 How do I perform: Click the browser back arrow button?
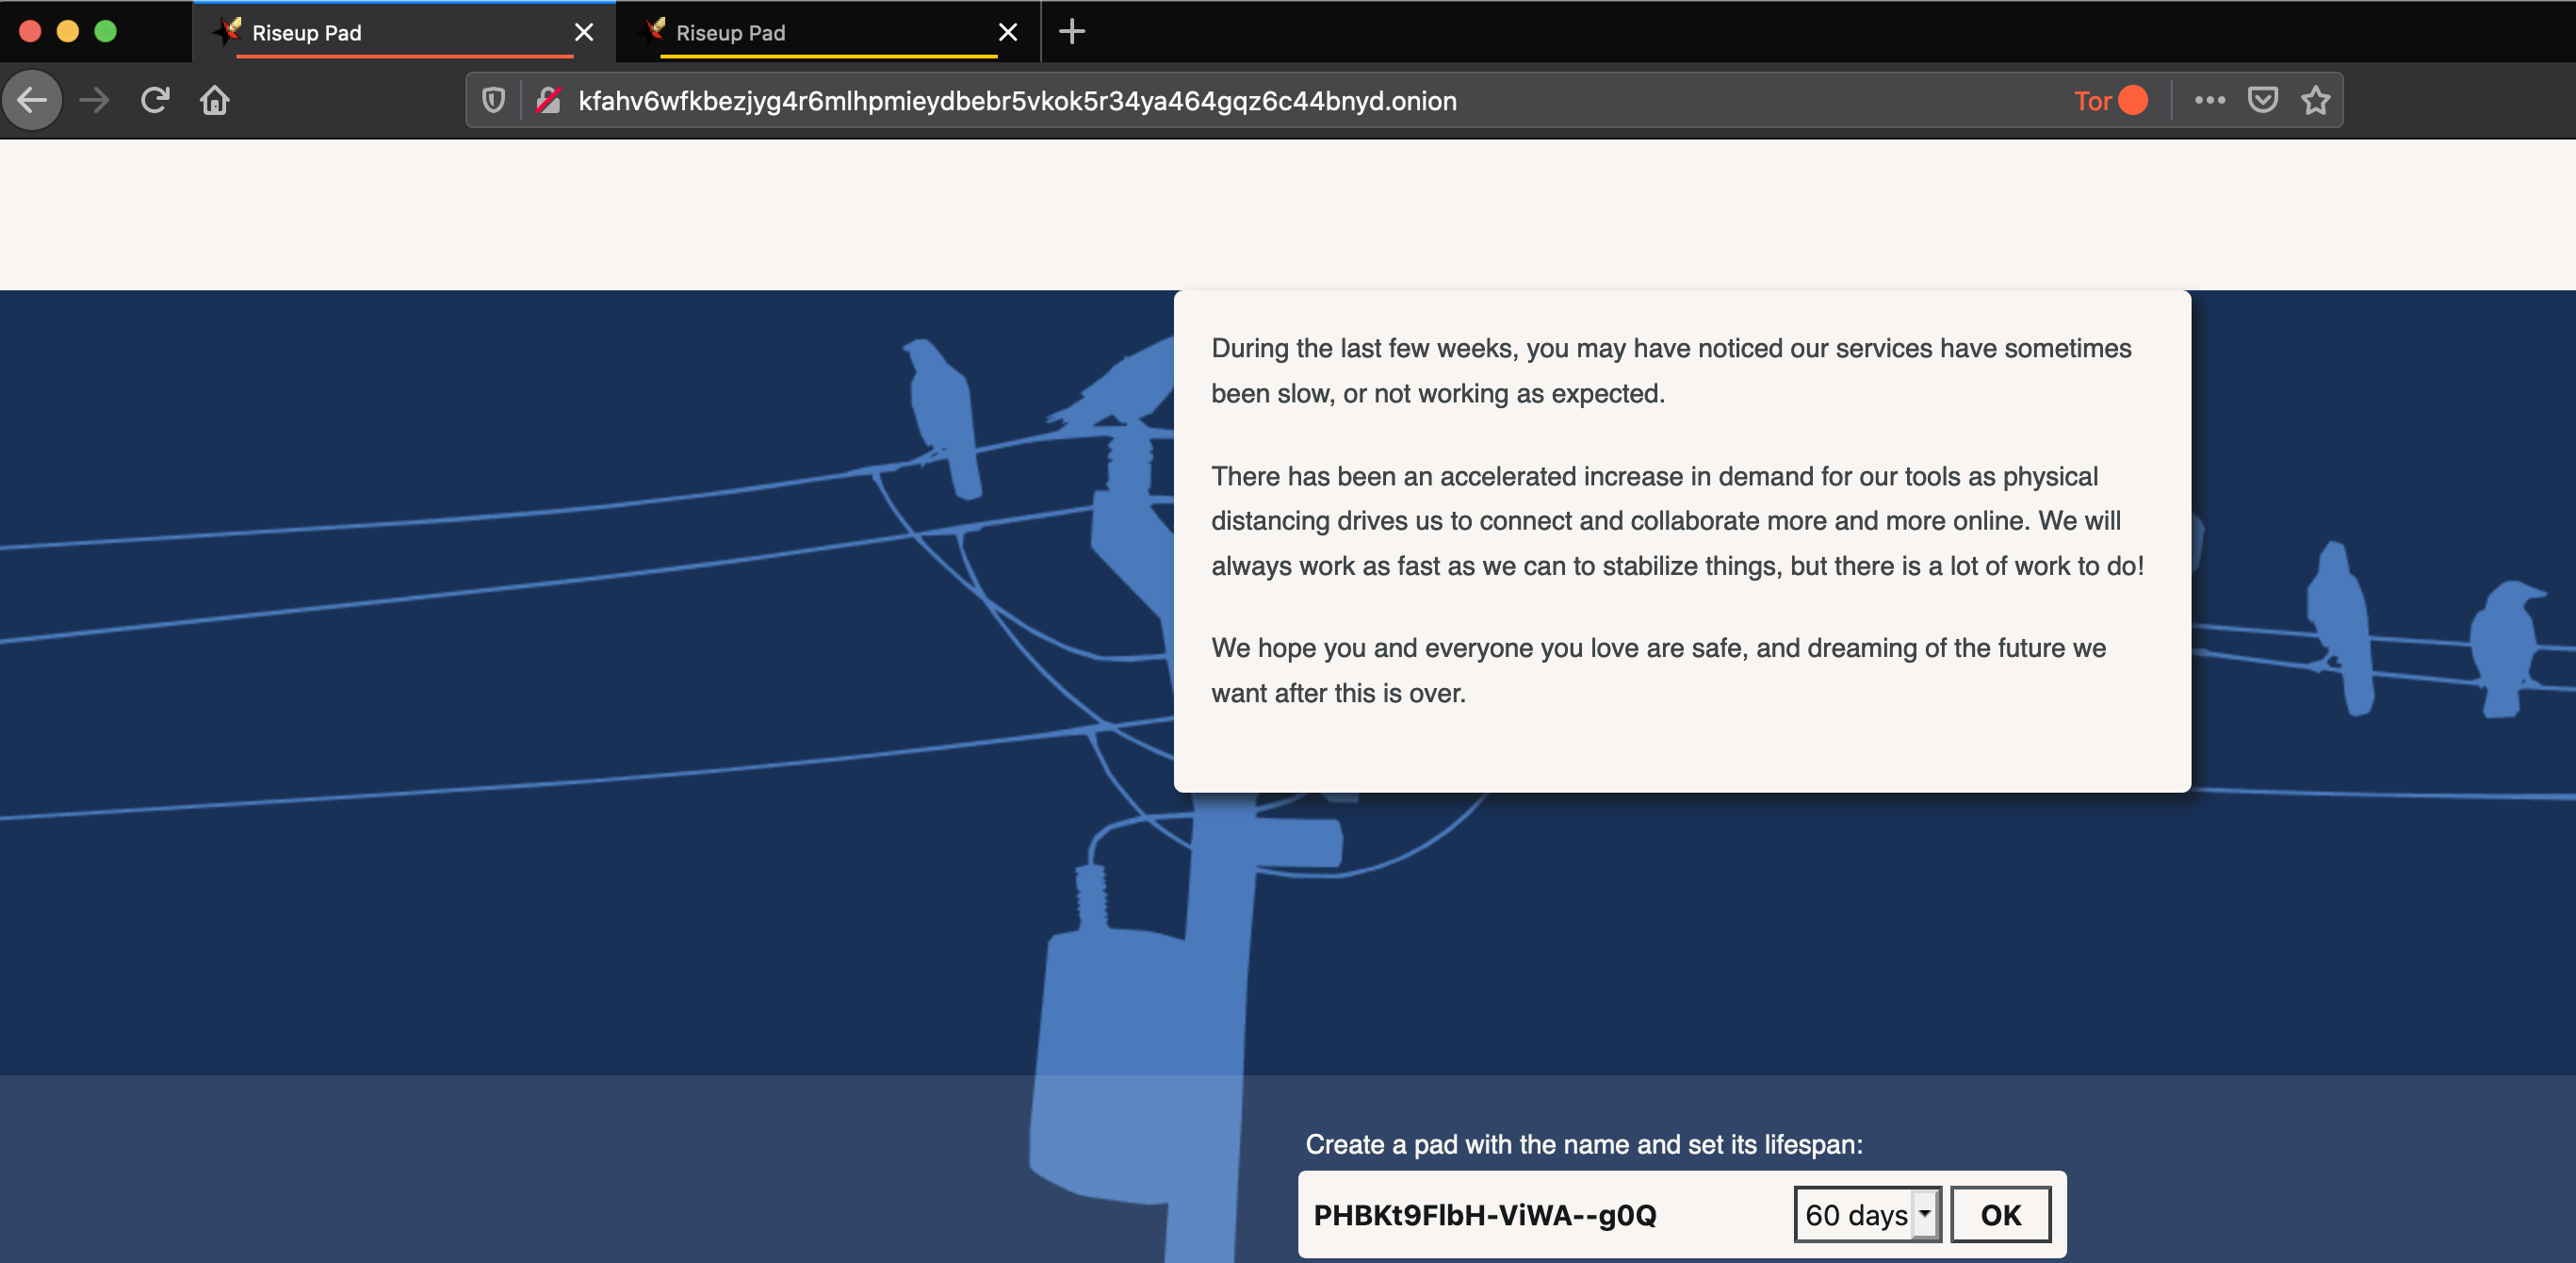pos(33,100)
